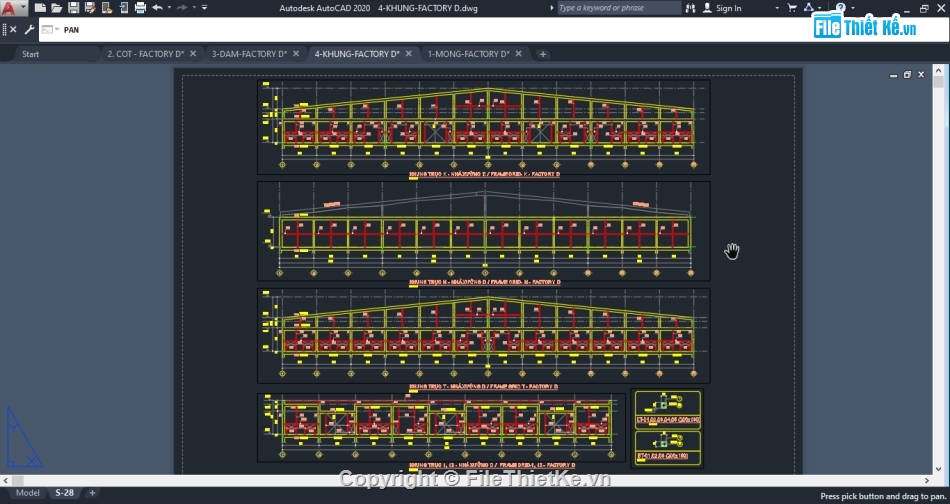Click the LT-01 detail box
Viewport: 950px width, 504px height.
[x=668, y=409]
